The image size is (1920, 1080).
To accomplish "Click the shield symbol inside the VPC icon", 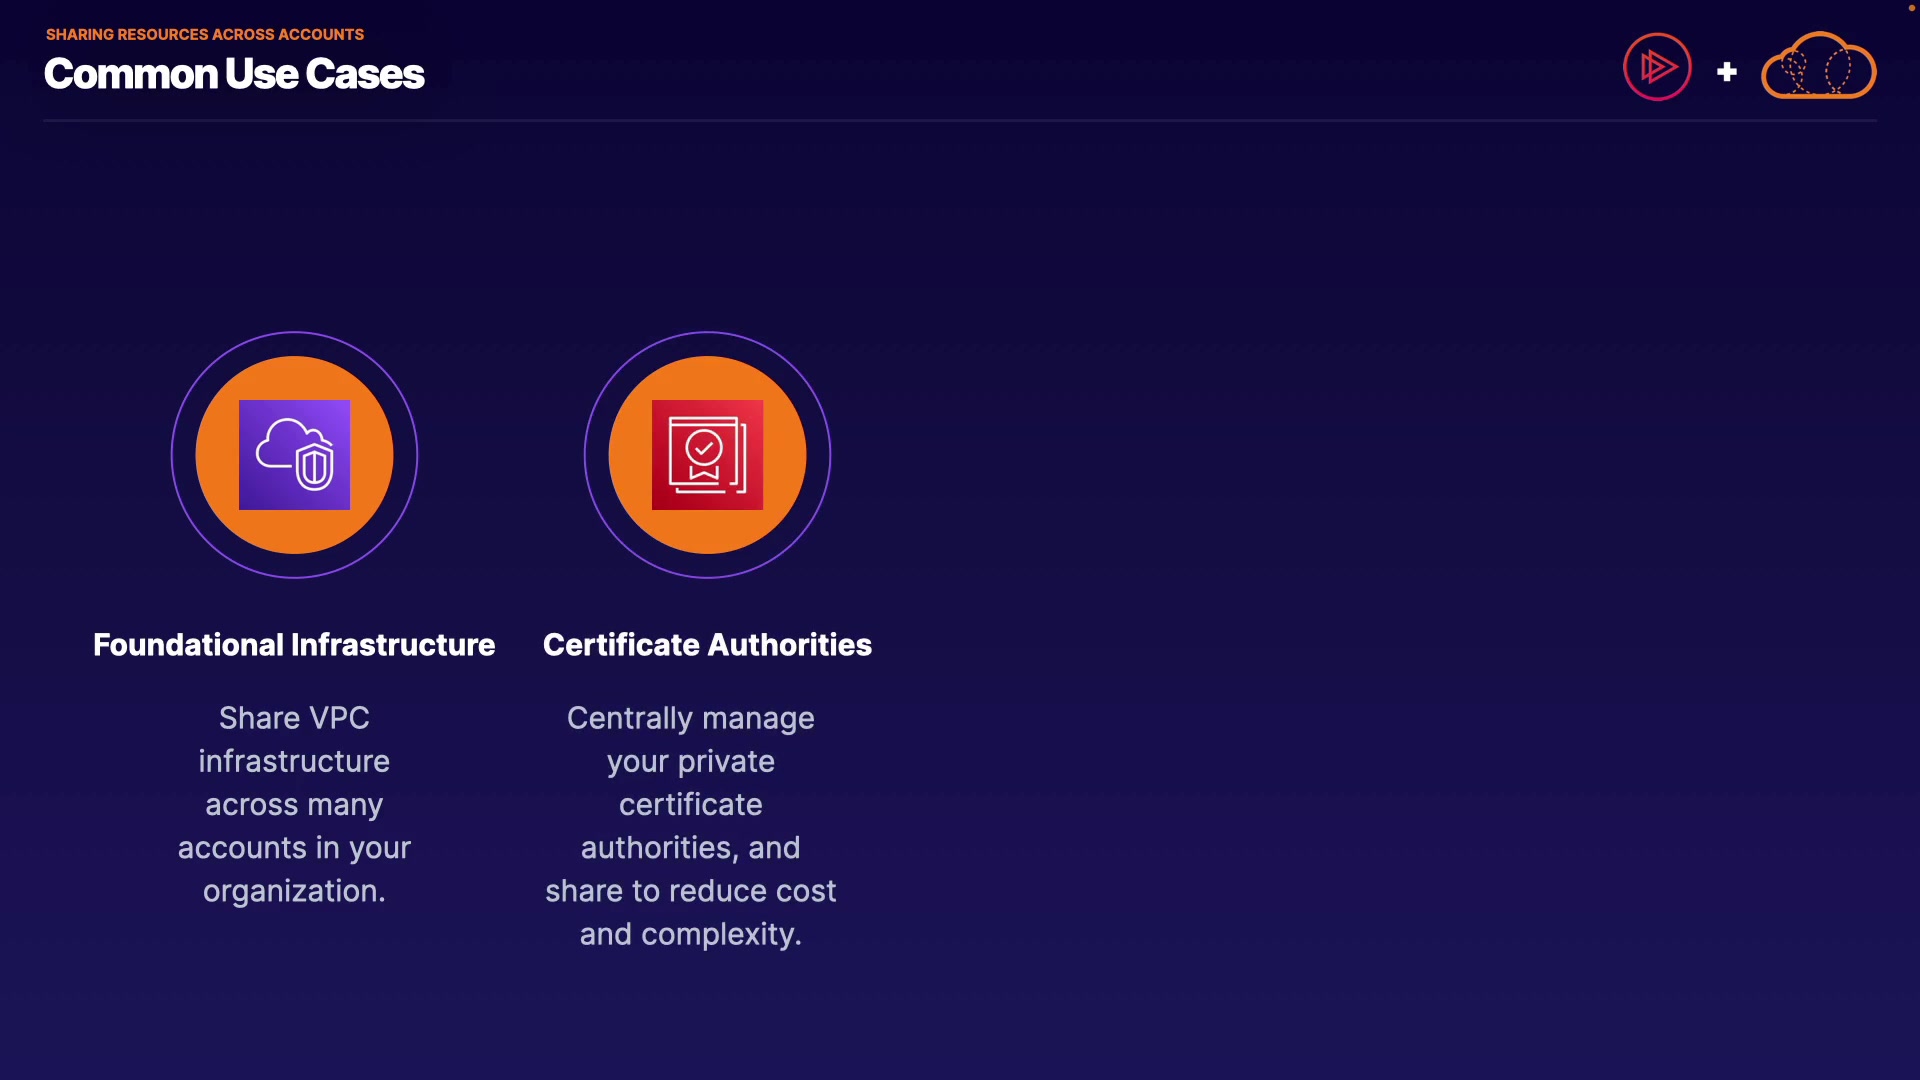I will click(x=315, y=467).
